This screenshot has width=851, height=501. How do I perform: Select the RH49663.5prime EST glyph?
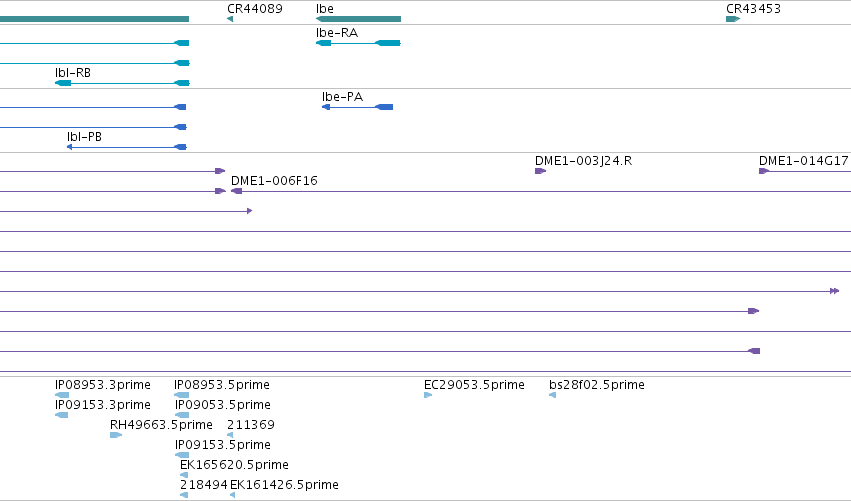click(116, 435)
